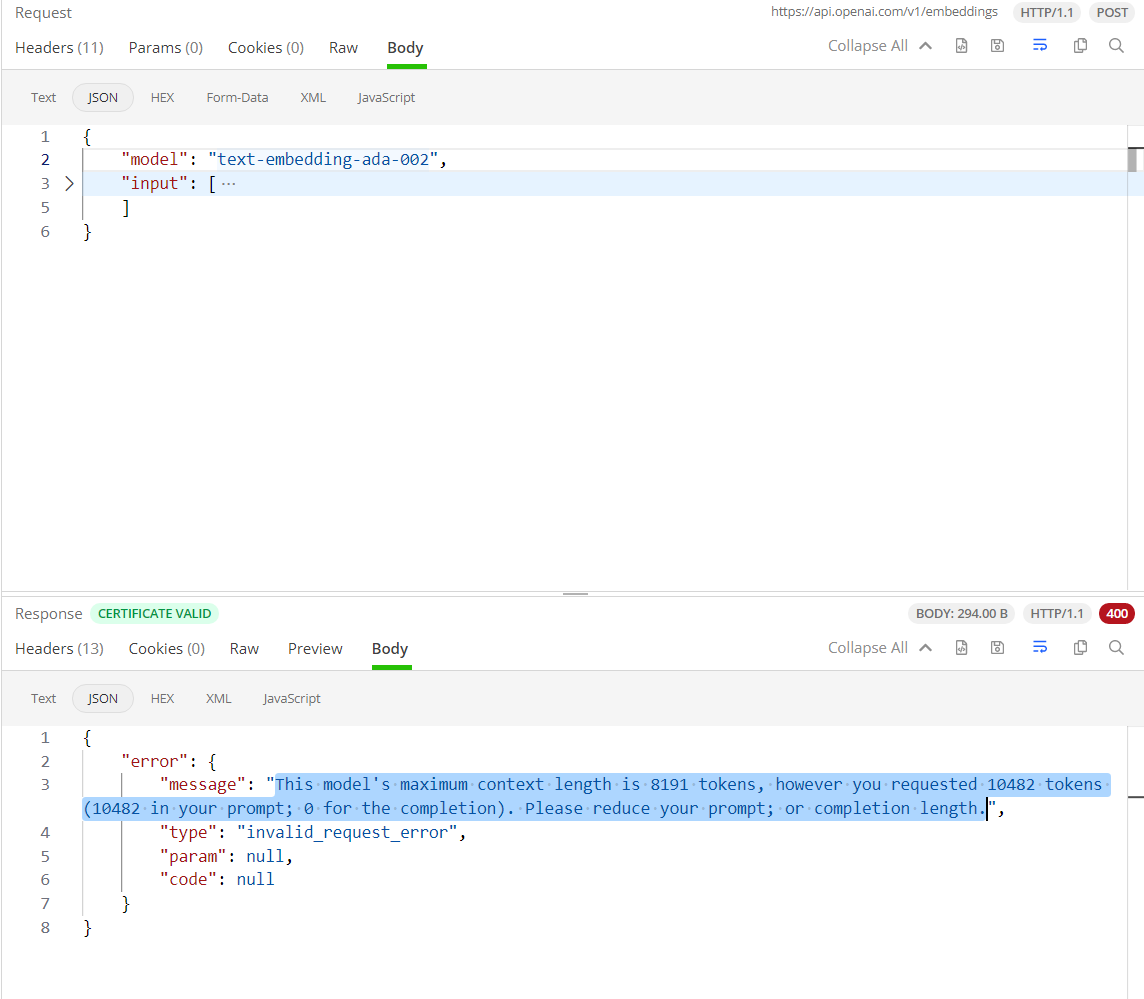Open the response Headers (13) tab
This screenshot has width=1144, height=999.
(x=59, y=649)
